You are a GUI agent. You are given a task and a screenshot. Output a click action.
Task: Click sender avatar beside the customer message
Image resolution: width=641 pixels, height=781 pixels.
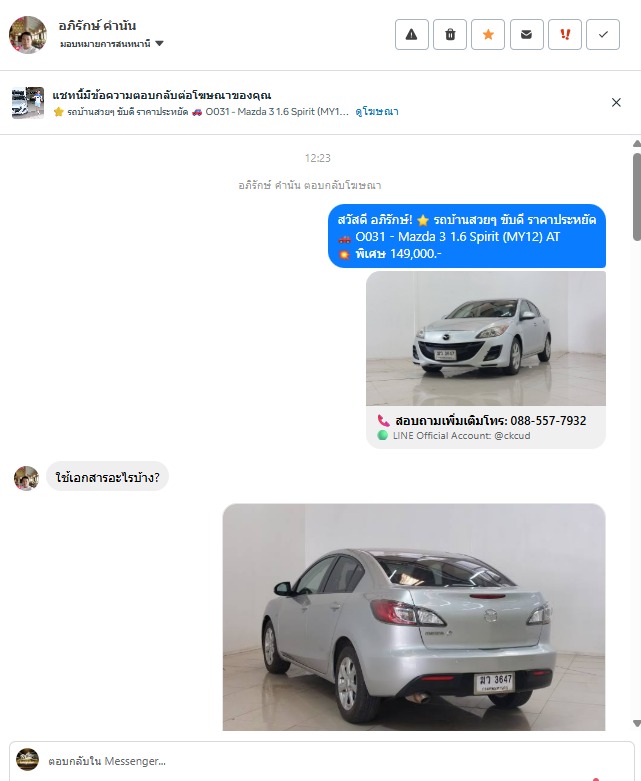coord(26,478)
